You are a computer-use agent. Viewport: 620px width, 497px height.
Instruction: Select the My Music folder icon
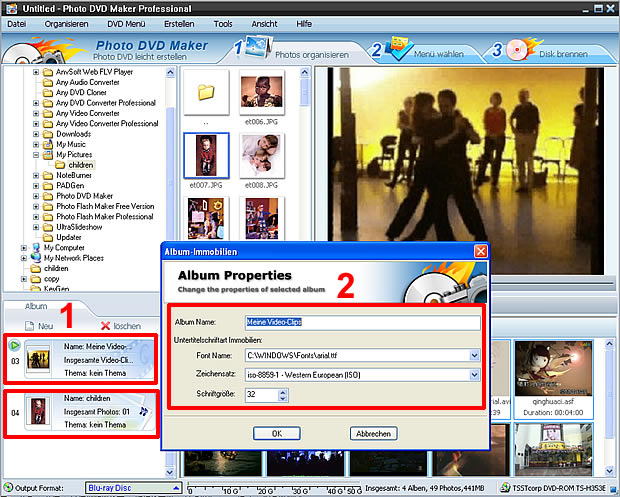(x=48, y=144)
